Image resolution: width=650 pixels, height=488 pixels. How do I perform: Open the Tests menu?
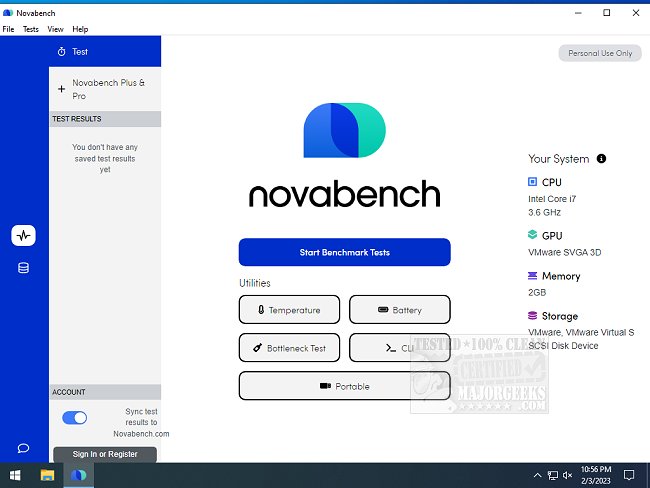click(x=31, y=30)
